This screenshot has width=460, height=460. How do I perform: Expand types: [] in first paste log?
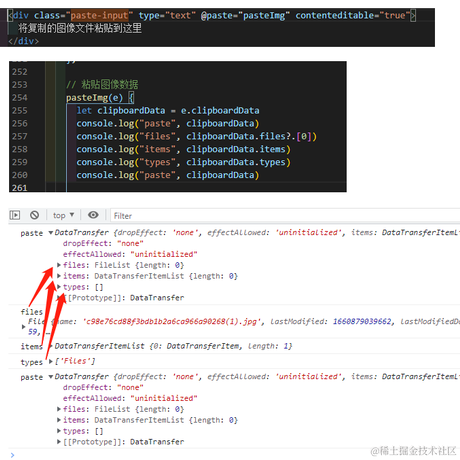59,287
